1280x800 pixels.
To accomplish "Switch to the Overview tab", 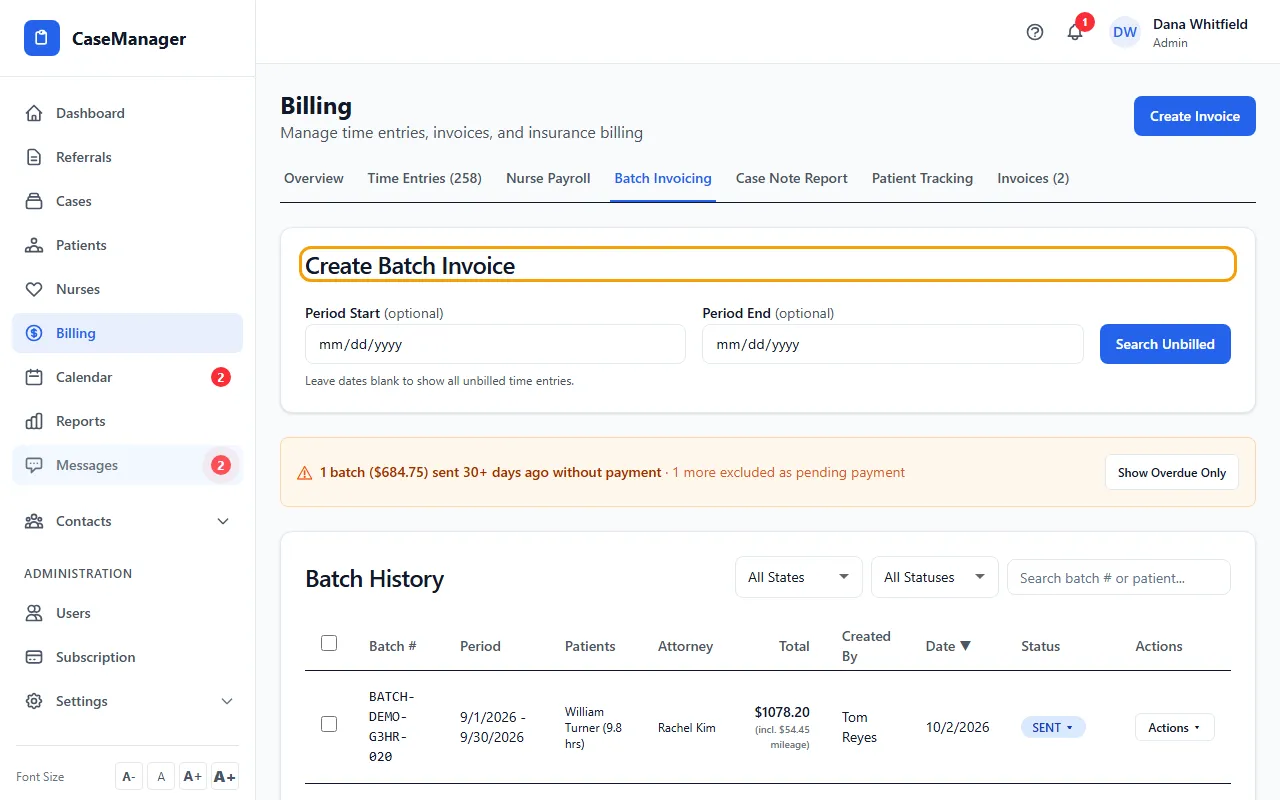I will tap(314, 178).
